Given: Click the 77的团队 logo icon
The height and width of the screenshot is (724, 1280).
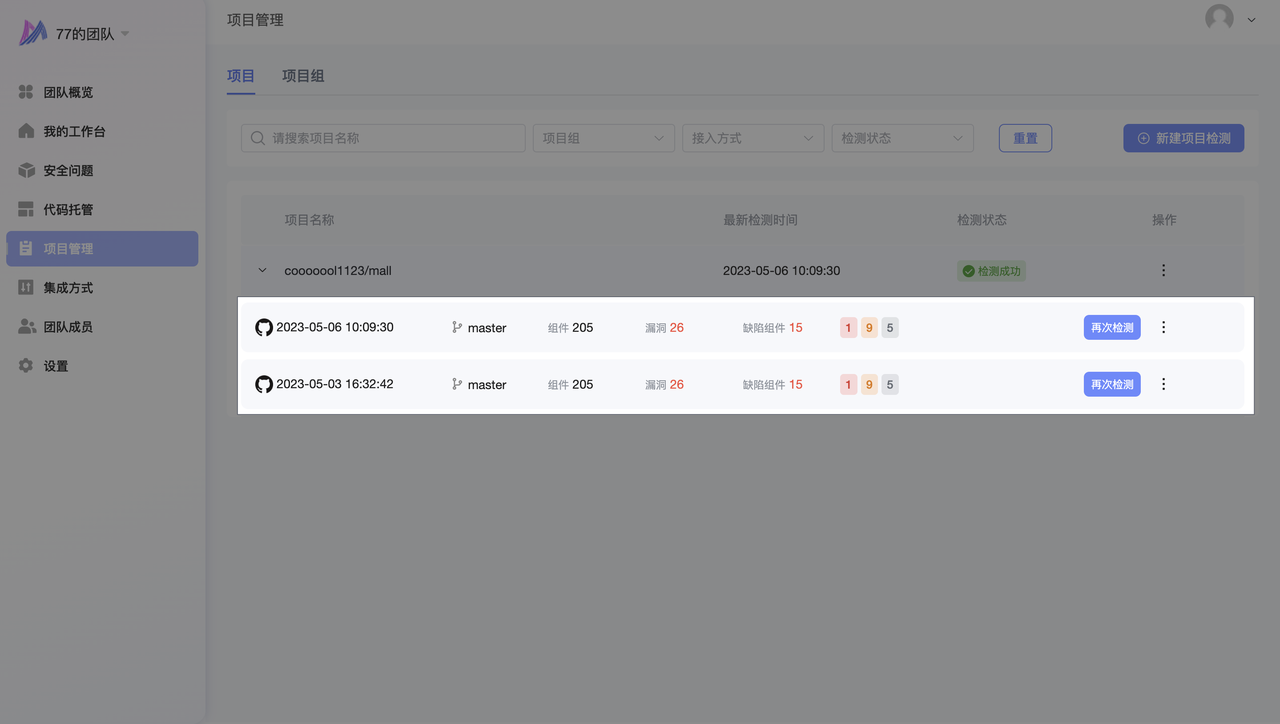Looking at the screenshot, I should click(33, 33).
